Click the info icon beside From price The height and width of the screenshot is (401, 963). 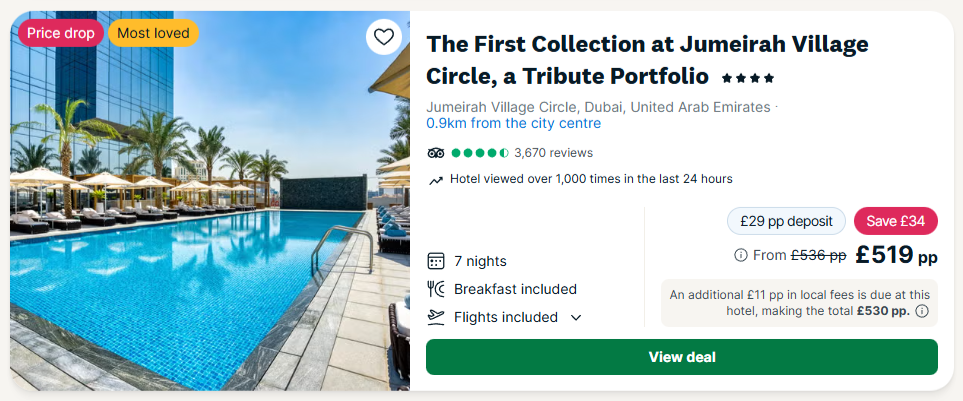[741, 255]
